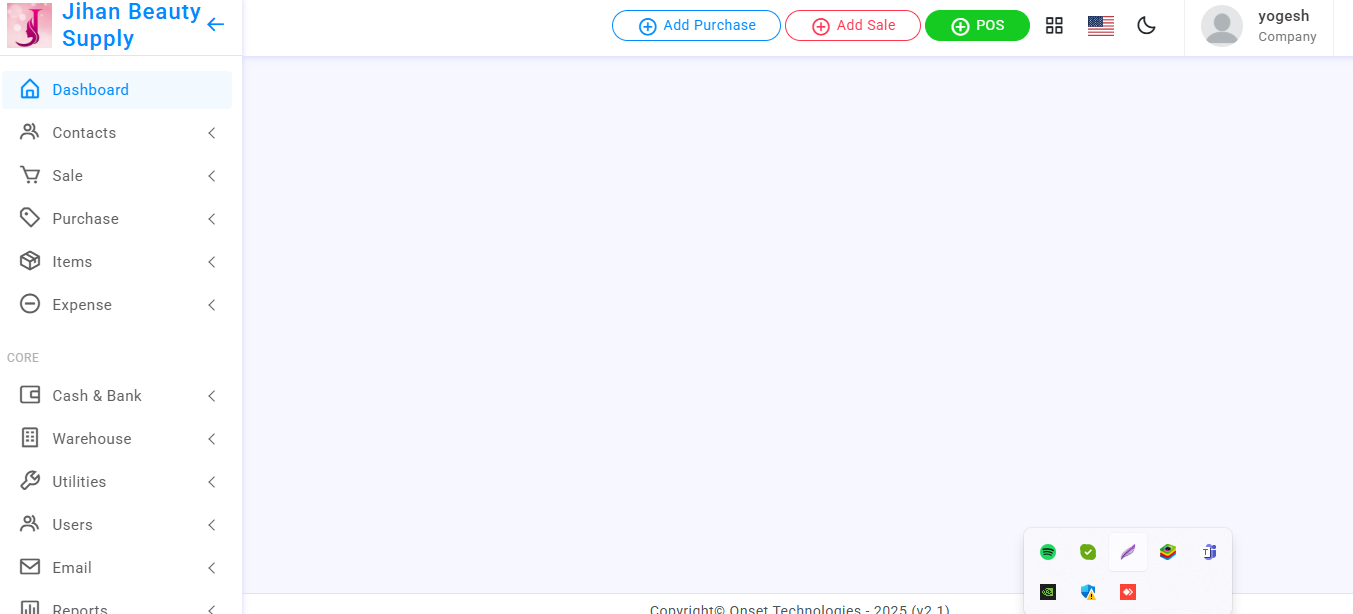This screenshot has height=614, width=1353.
Task: Click the Expense minus-circle icon
Action: tap(30, 304)
